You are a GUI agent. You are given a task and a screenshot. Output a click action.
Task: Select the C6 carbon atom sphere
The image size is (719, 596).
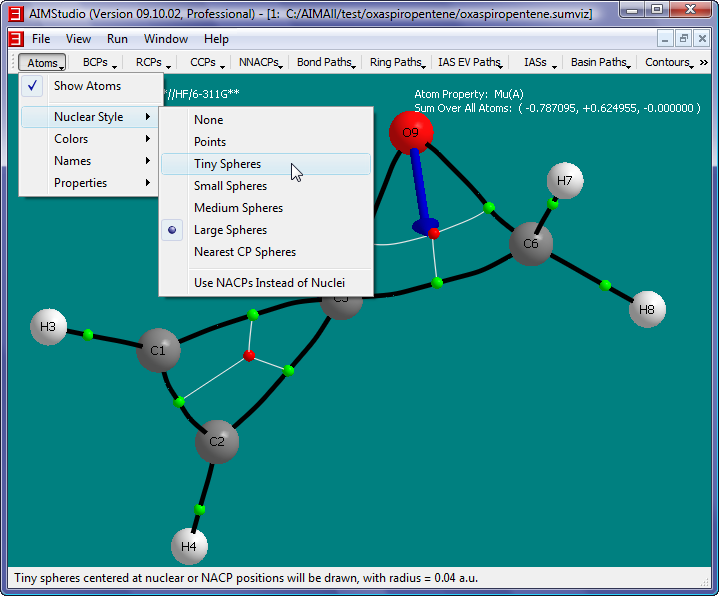click(531, 244)
